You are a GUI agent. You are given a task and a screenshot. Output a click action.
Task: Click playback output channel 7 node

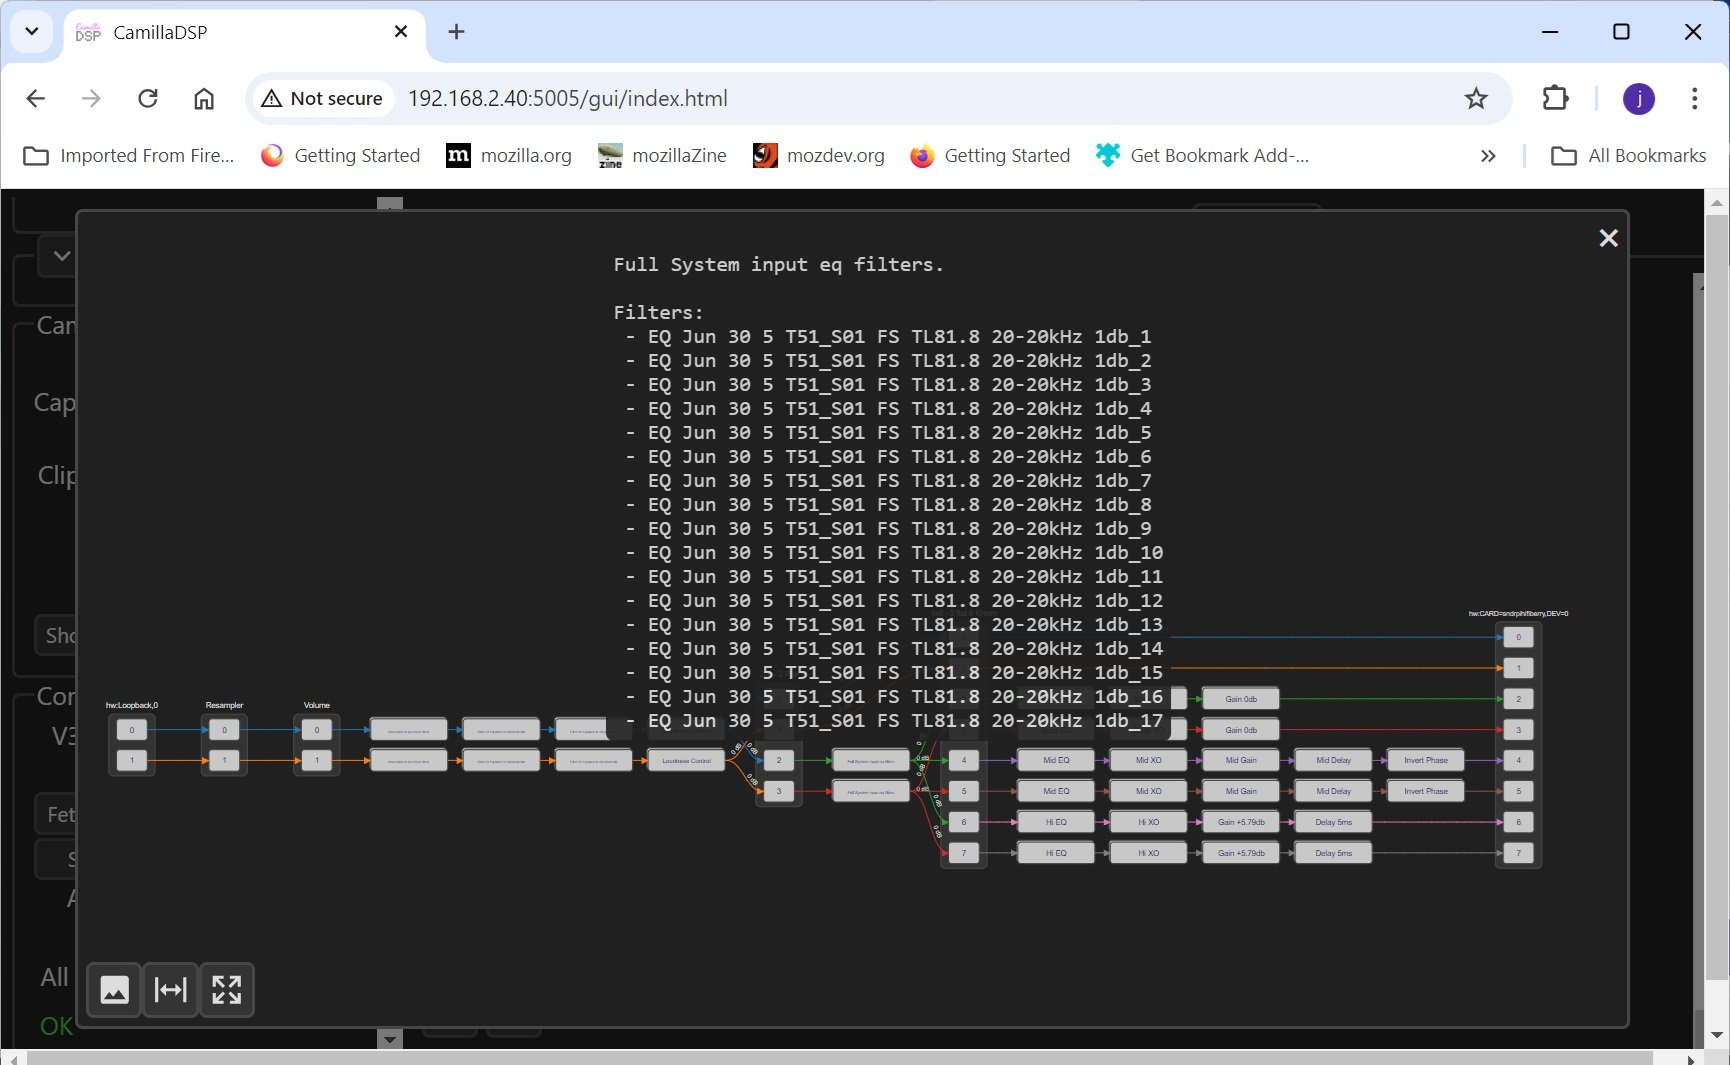point(1518,853)
